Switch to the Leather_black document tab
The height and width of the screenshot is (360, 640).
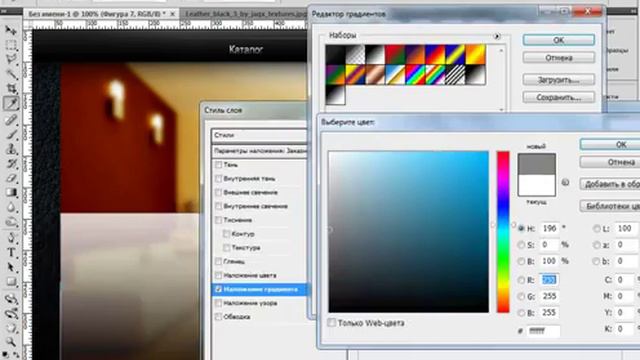click(244, 14)
